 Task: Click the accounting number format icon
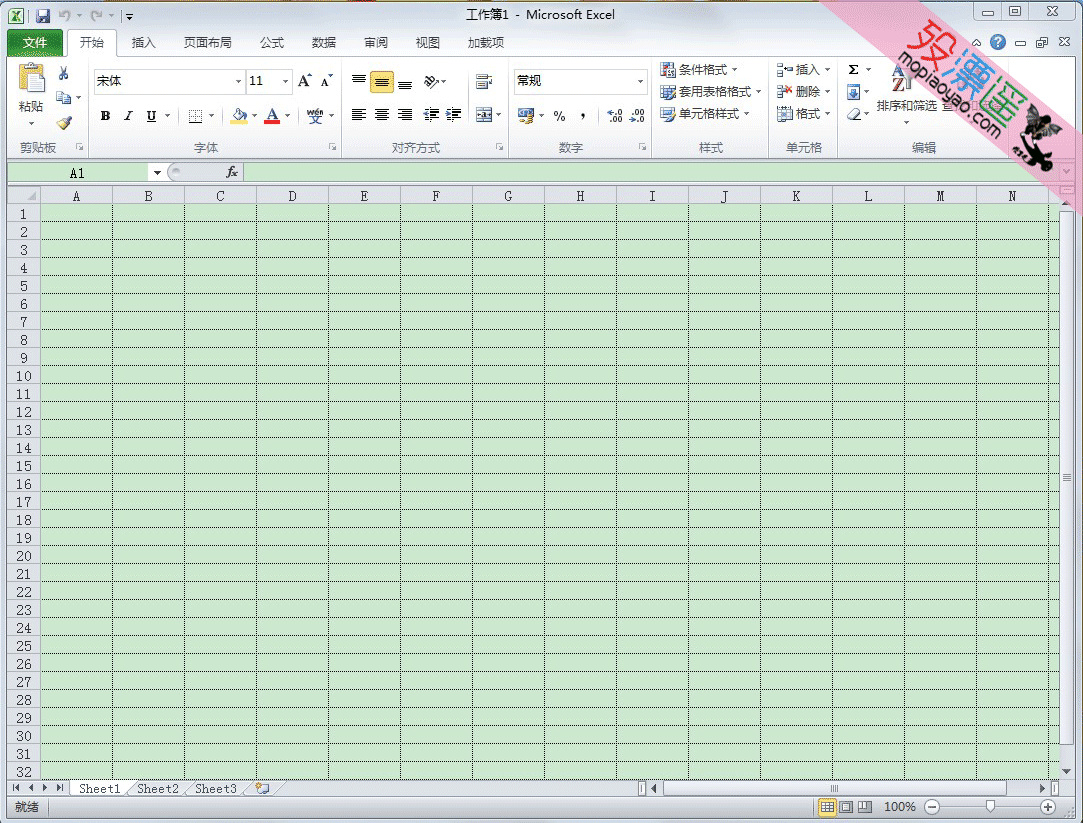pyautogui.click(x=526, y=115)
